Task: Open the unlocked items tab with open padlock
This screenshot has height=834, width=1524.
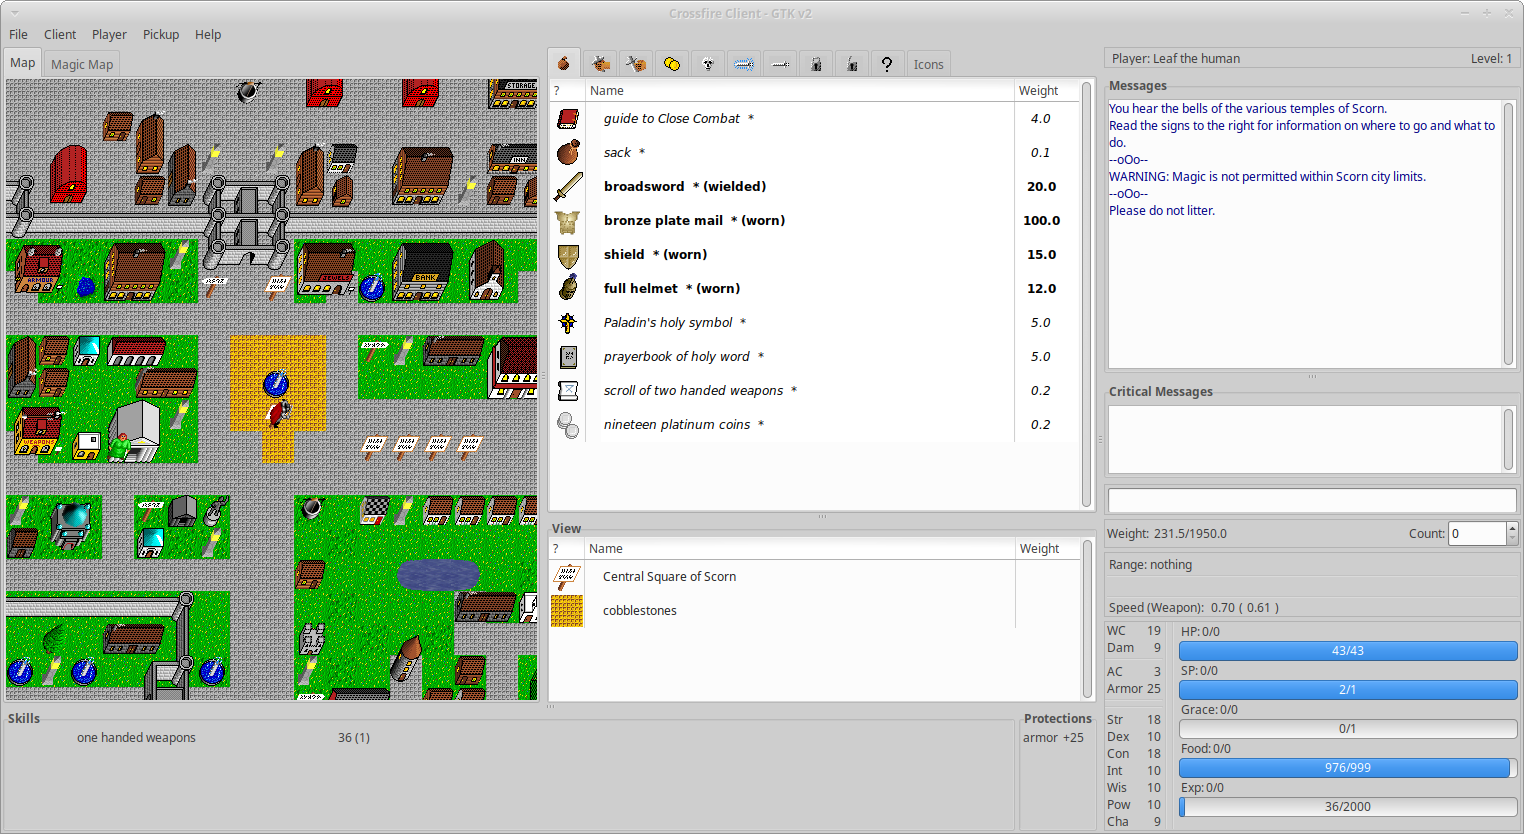Action: click(852, 64)
